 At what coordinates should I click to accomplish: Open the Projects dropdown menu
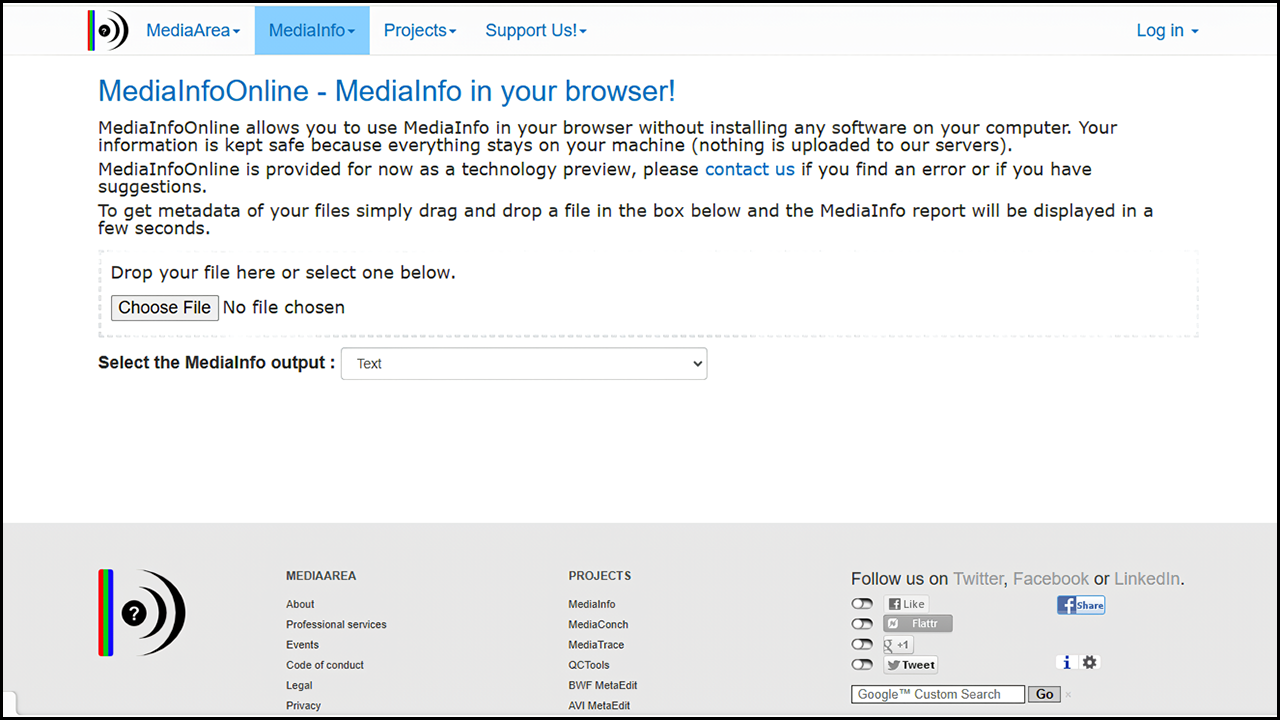(x=420, y=30)
